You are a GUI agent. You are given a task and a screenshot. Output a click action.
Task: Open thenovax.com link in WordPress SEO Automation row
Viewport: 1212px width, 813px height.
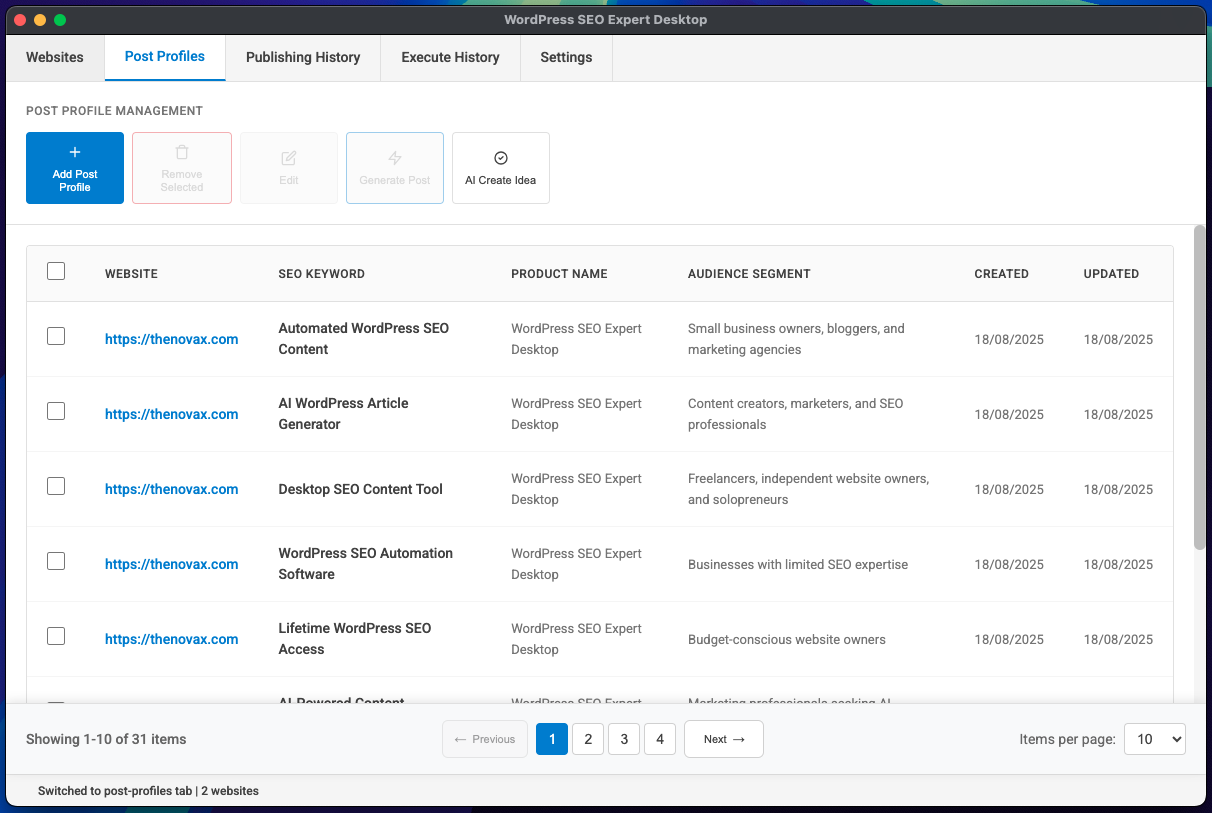(171, 564)
